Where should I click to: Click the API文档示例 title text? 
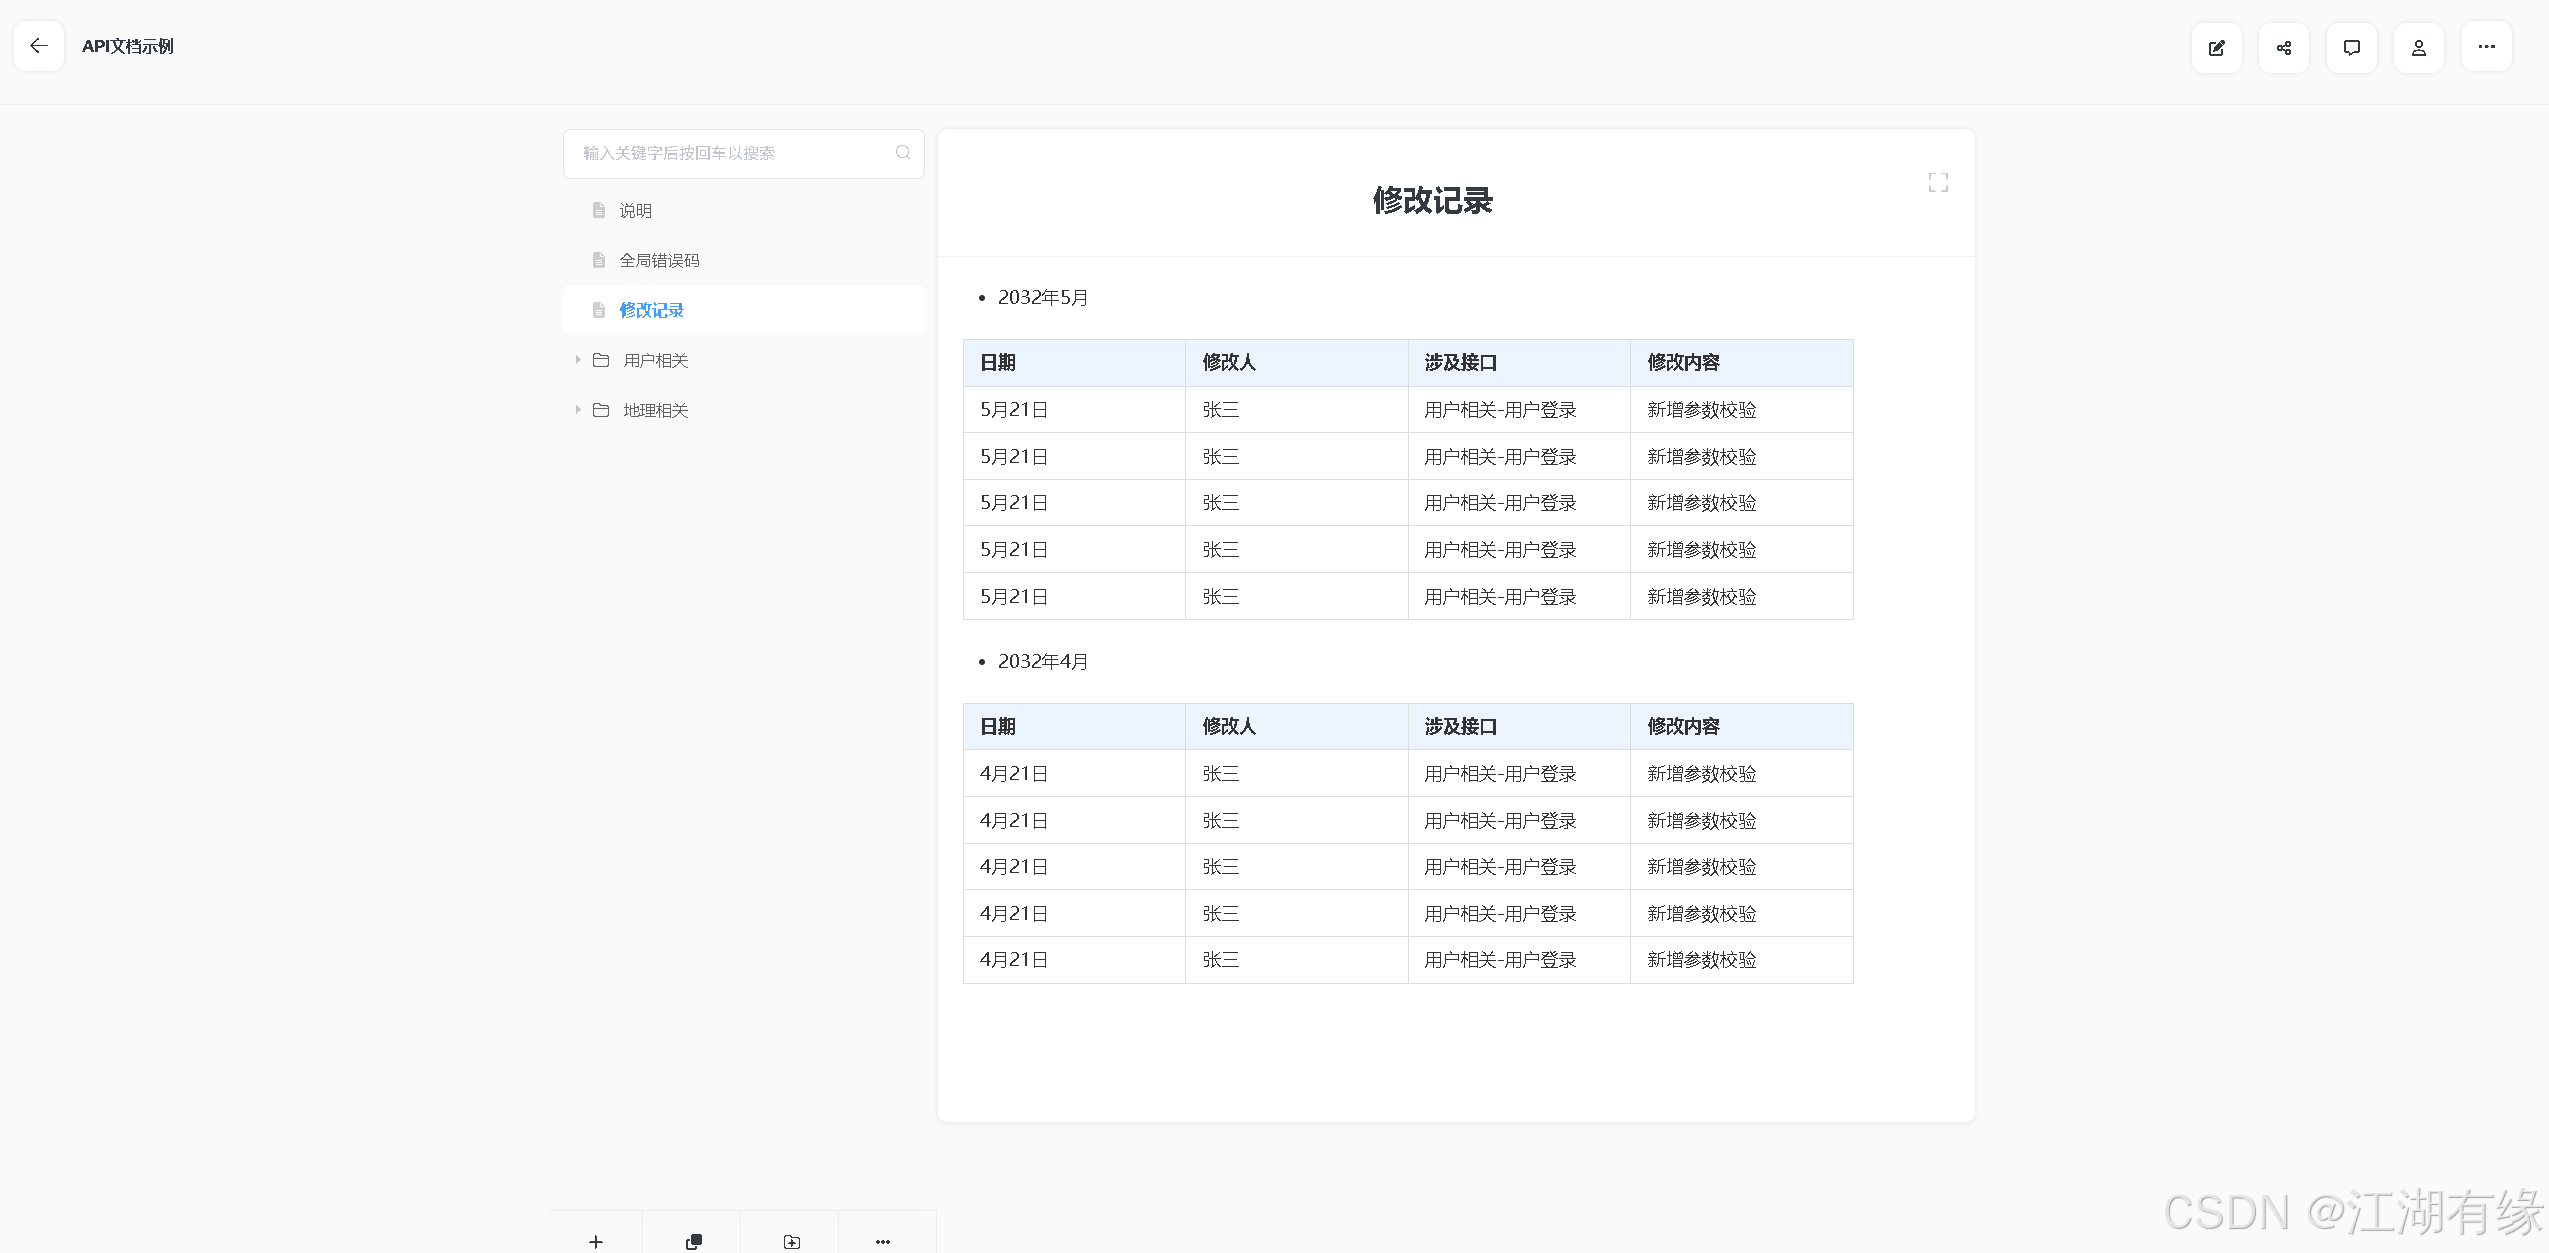[128, 46]
